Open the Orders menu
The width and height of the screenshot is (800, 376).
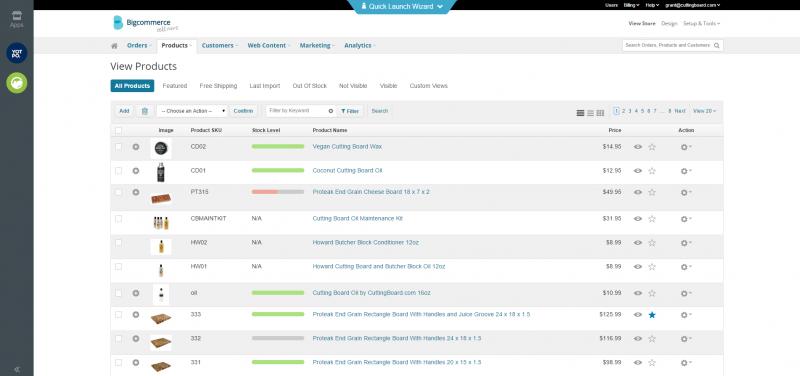tap(139, 45)
